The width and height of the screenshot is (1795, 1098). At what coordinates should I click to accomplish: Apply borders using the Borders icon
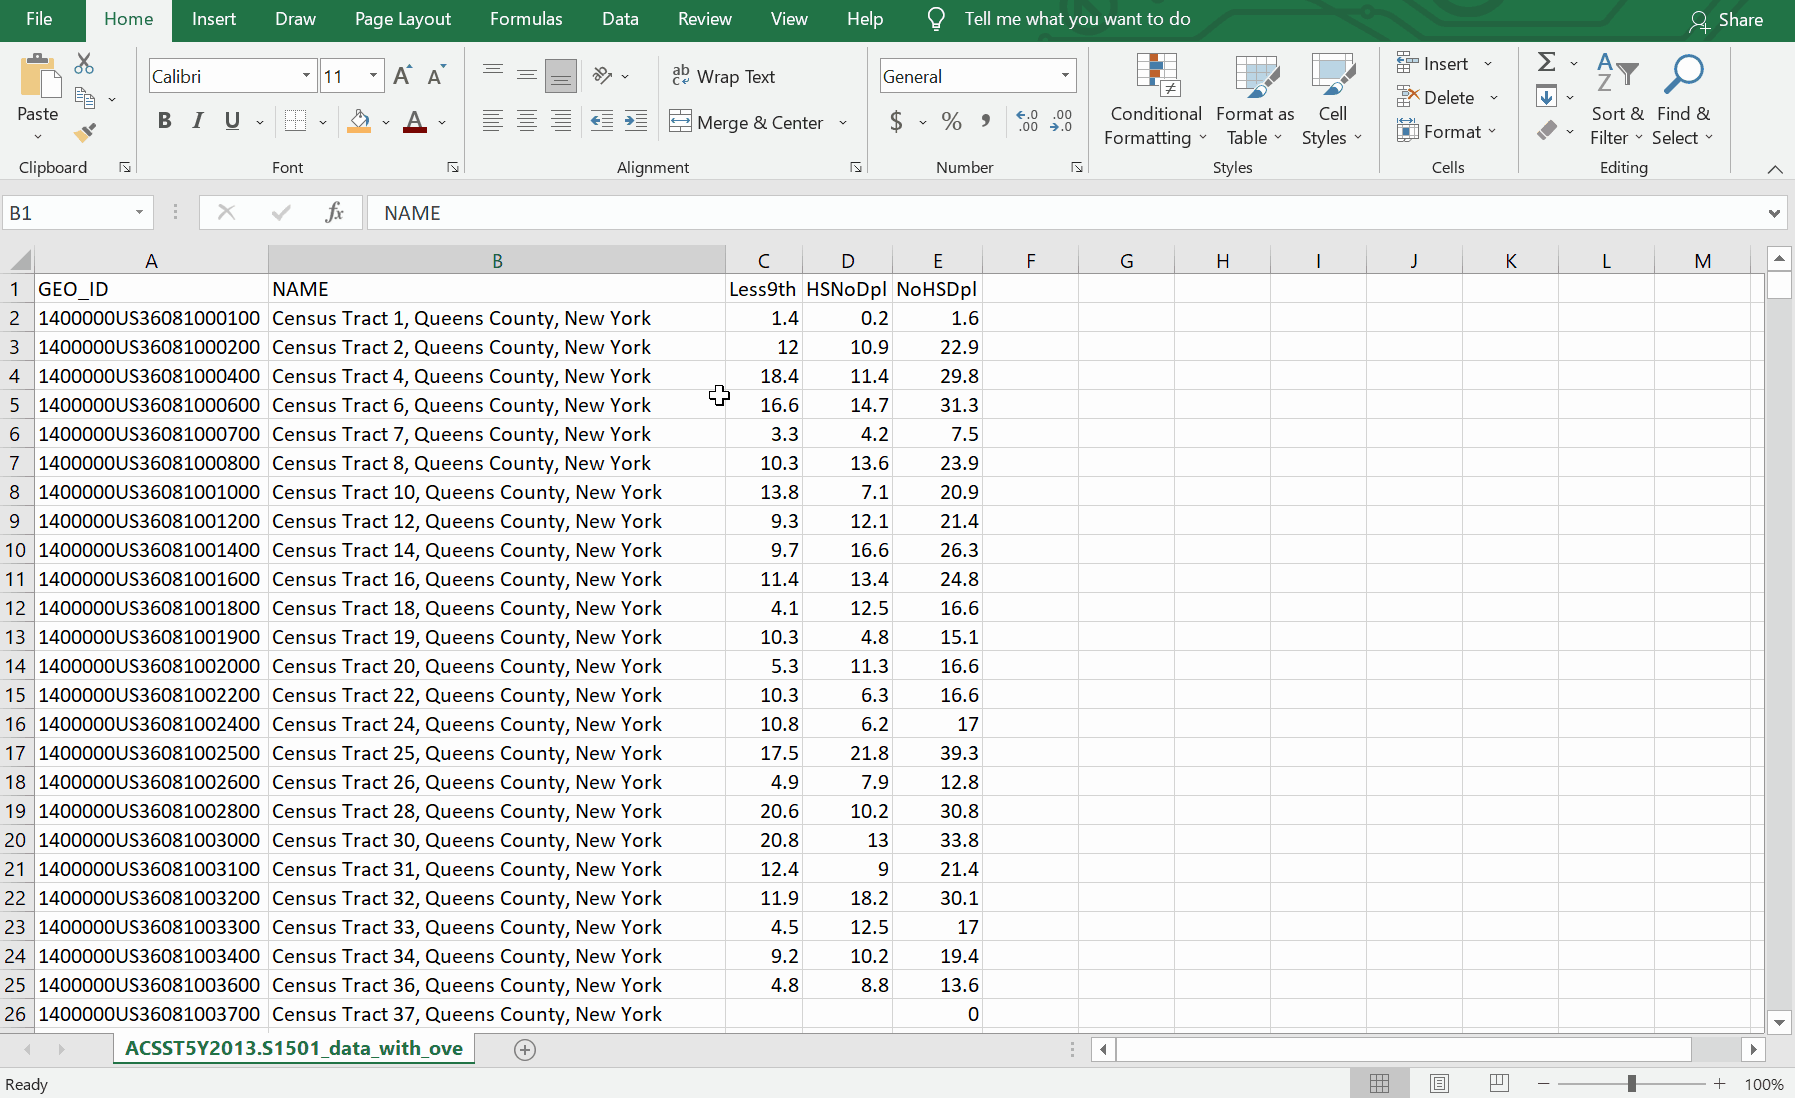tap(295, 121)
